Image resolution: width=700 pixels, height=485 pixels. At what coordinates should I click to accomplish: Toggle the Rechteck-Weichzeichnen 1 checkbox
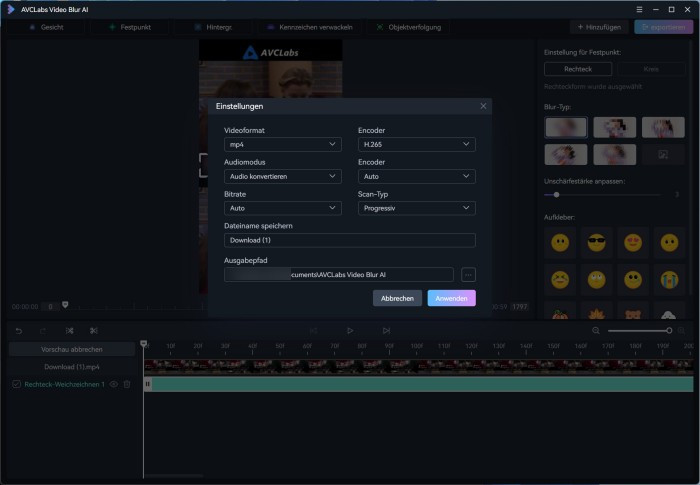click(17, 384)
